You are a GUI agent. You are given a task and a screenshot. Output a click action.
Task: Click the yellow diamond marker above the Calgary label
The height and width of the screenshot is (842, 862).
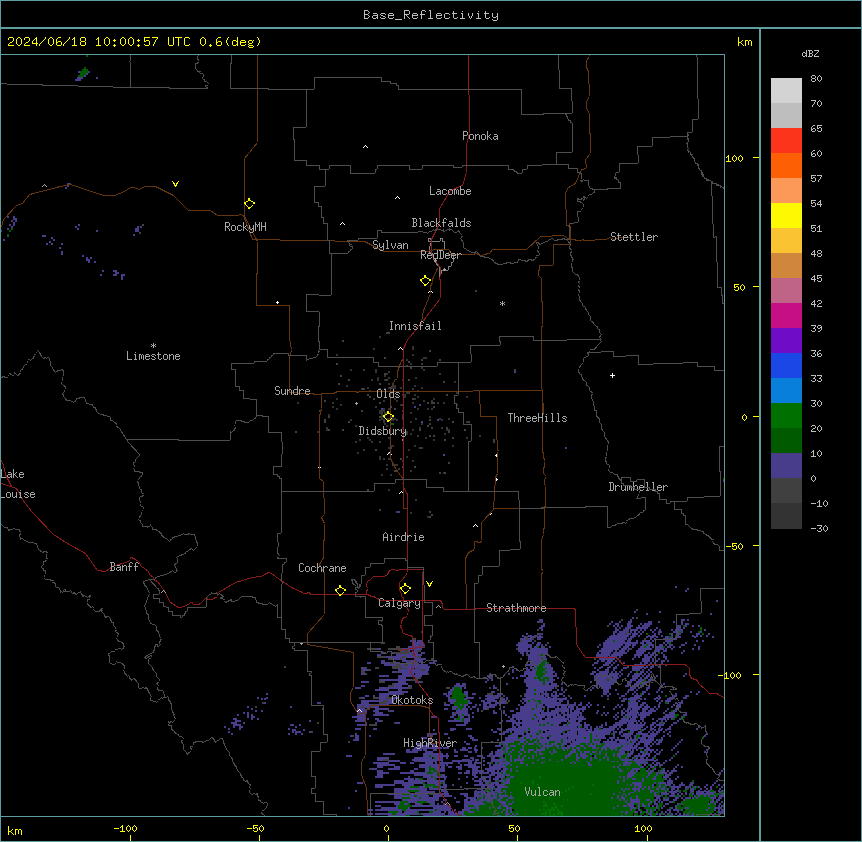tap(405, 589)
